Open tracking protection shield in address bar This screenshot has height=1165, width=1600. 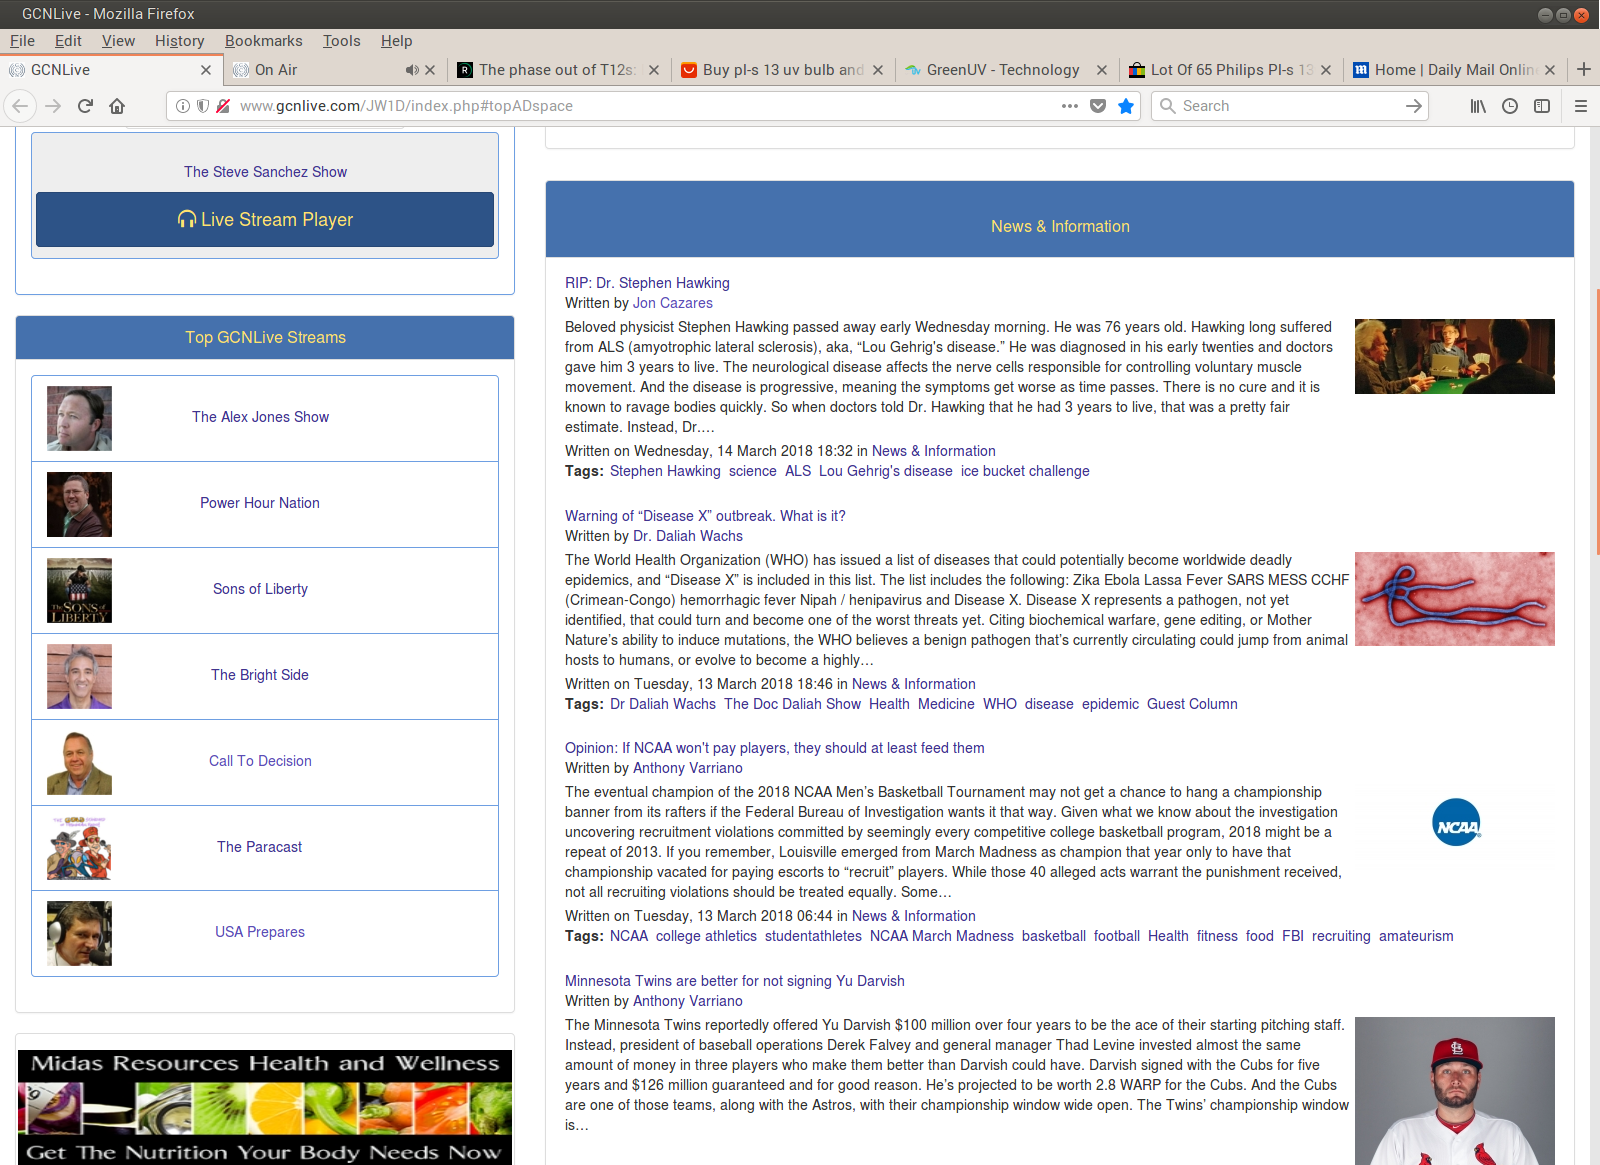203,106
